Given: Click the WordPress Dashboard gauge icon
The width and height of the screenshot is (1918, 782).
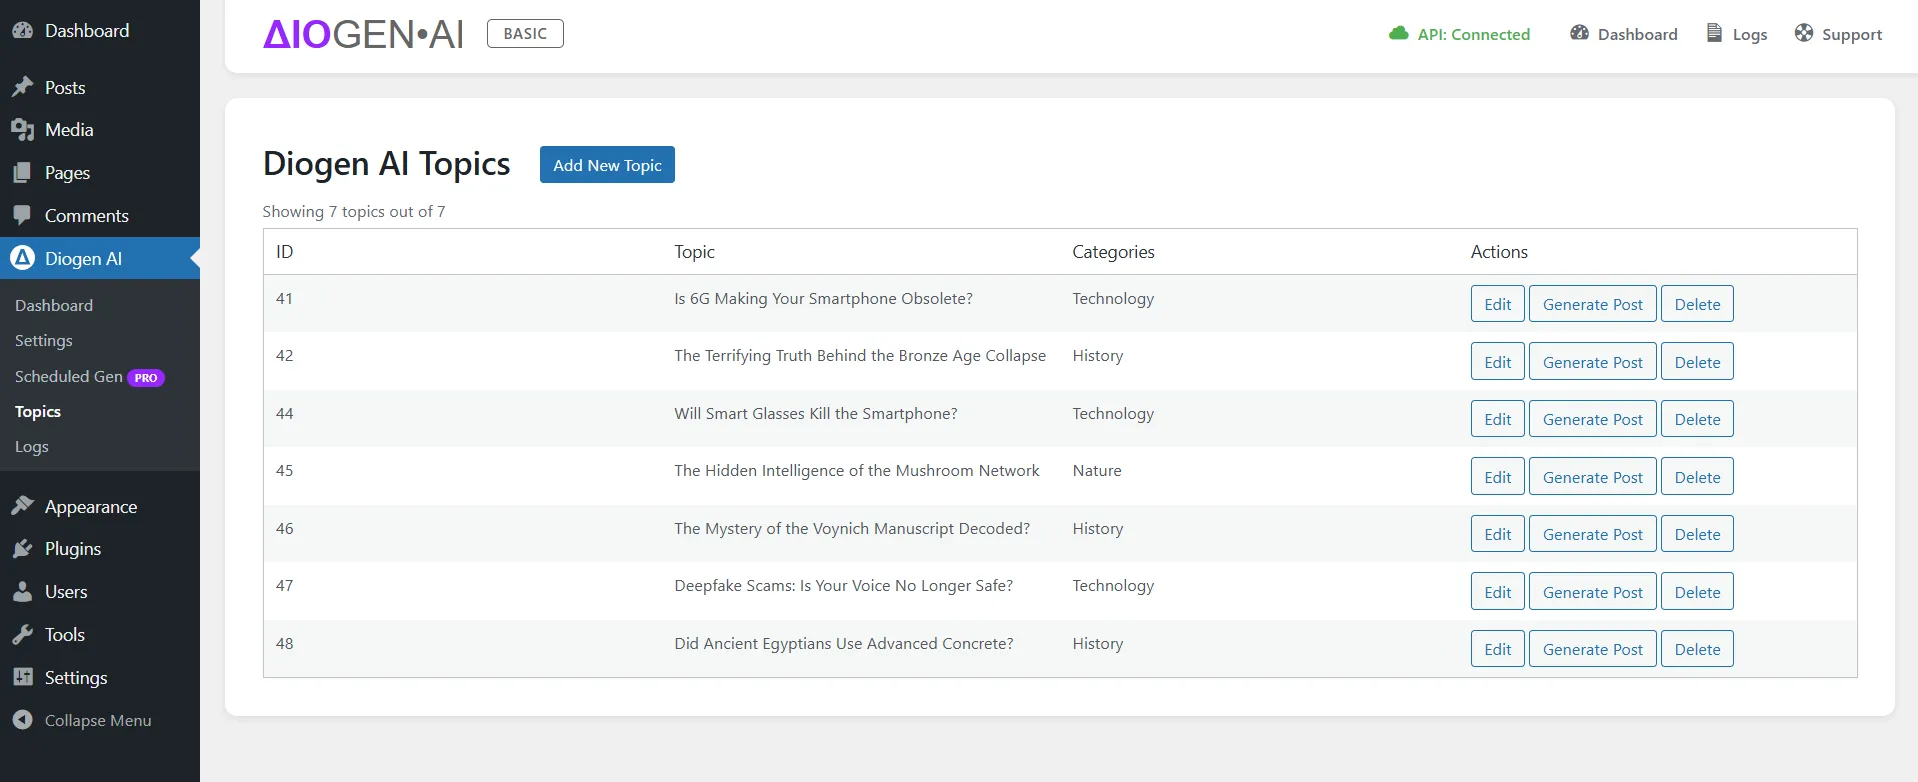Looking at the screenshot, I should click(x=23, y=31).
